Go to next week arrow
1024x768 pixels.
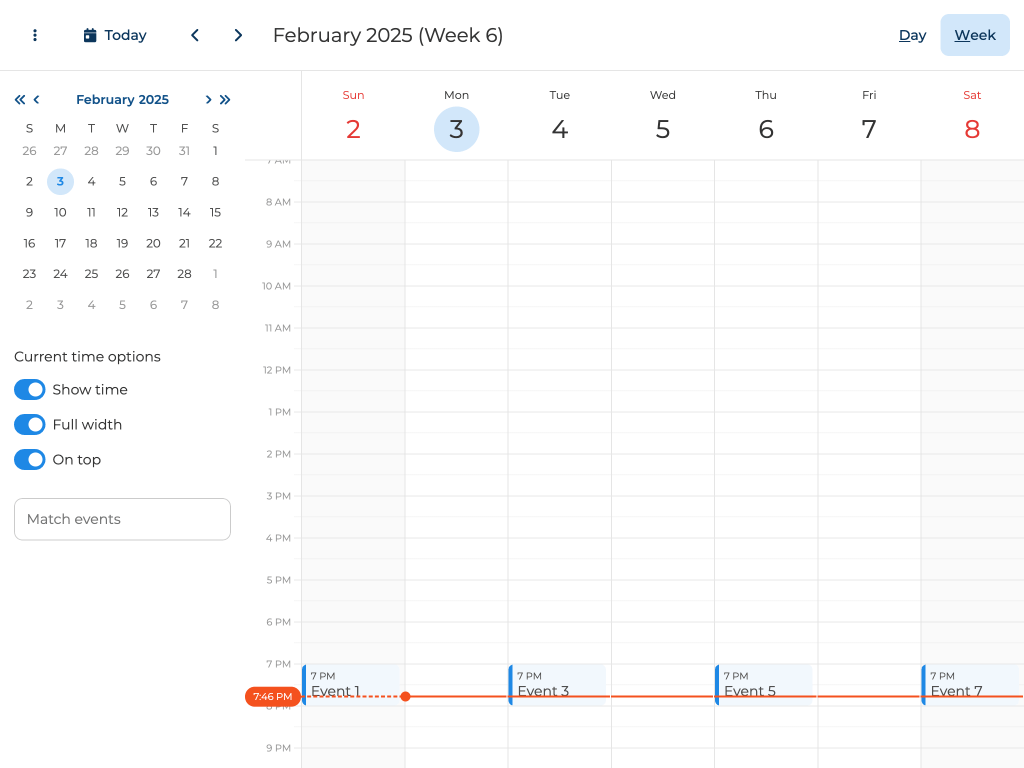[238, 35]
